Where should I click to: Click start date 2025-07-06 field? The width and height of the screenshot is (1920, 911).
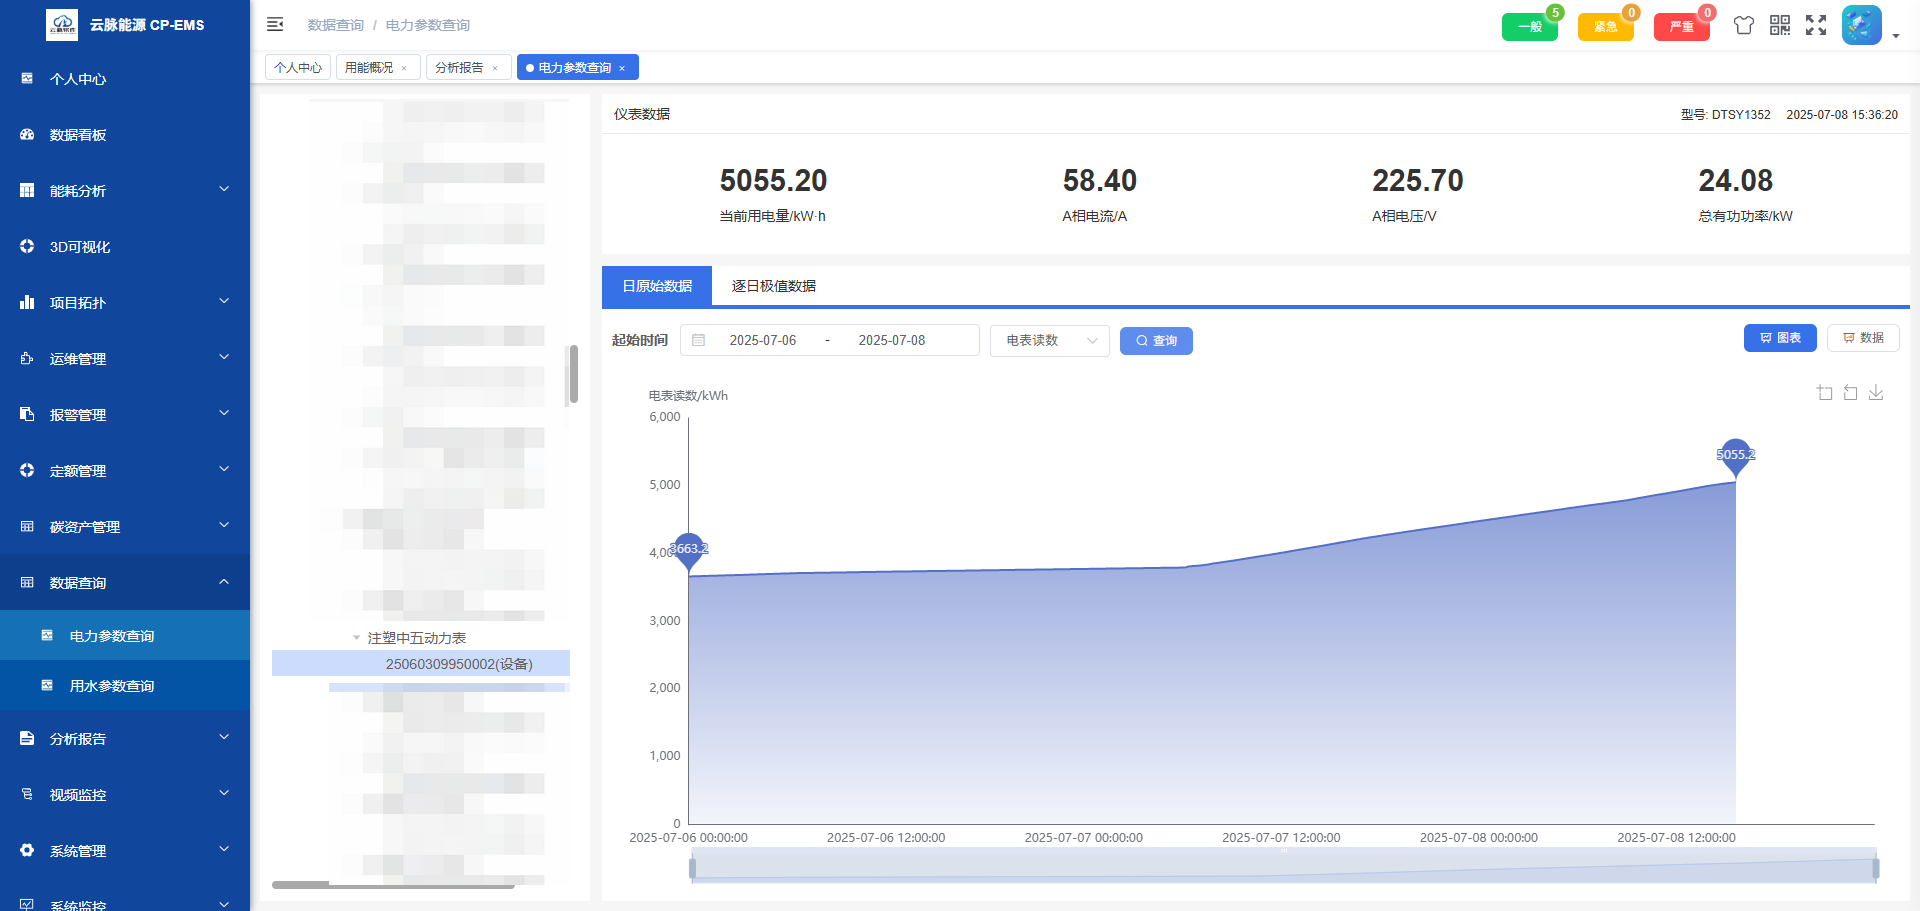pyautogui.click(x=763, y=340)
